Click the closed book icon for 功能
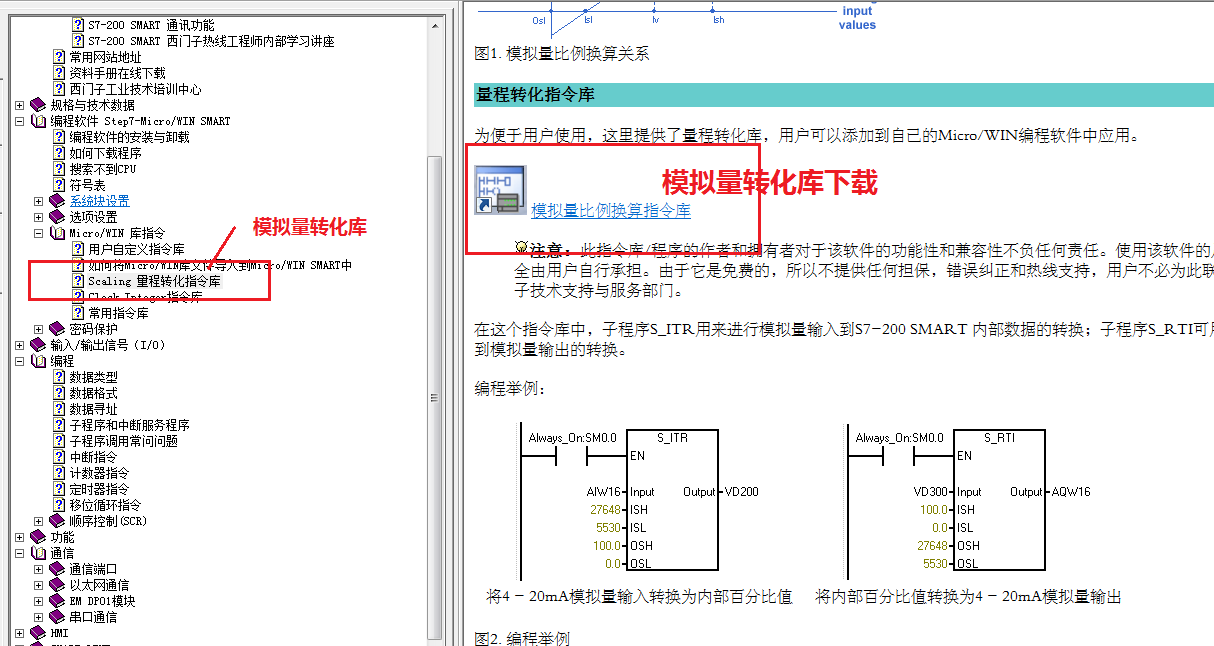 pyautogui.click(x=39, y=537)
